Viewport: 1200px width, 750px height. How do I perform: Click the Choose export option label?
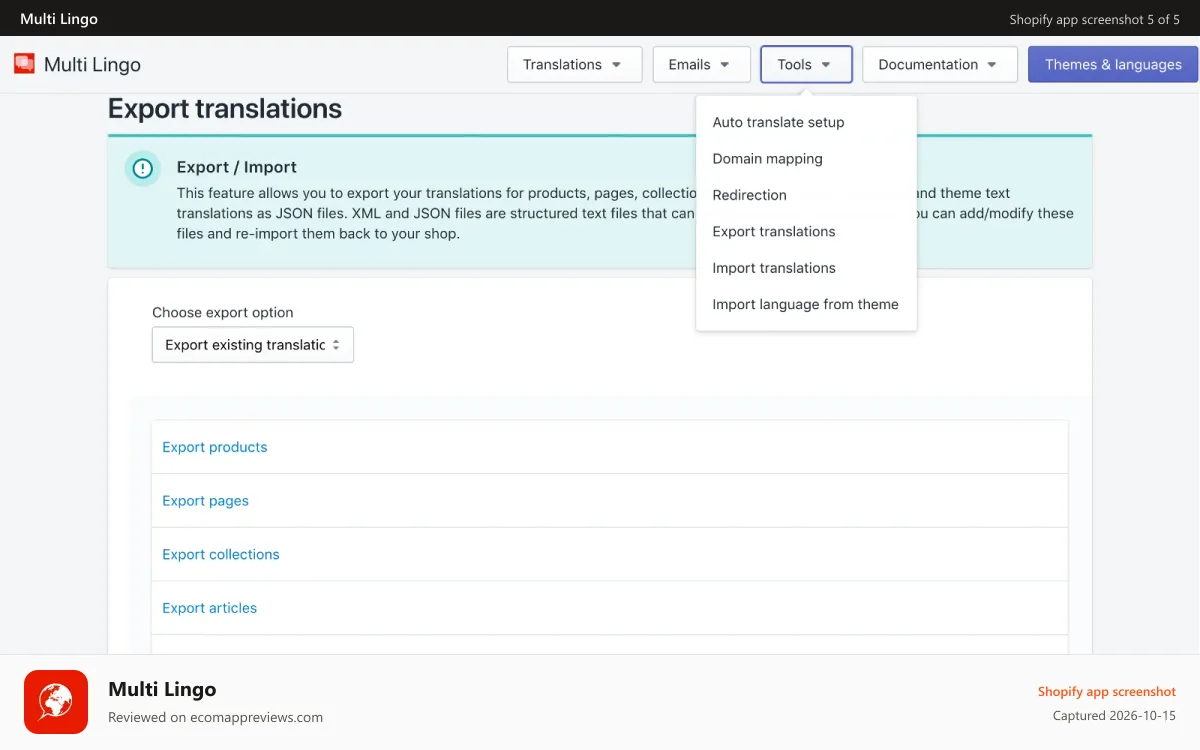click(223, 312)
